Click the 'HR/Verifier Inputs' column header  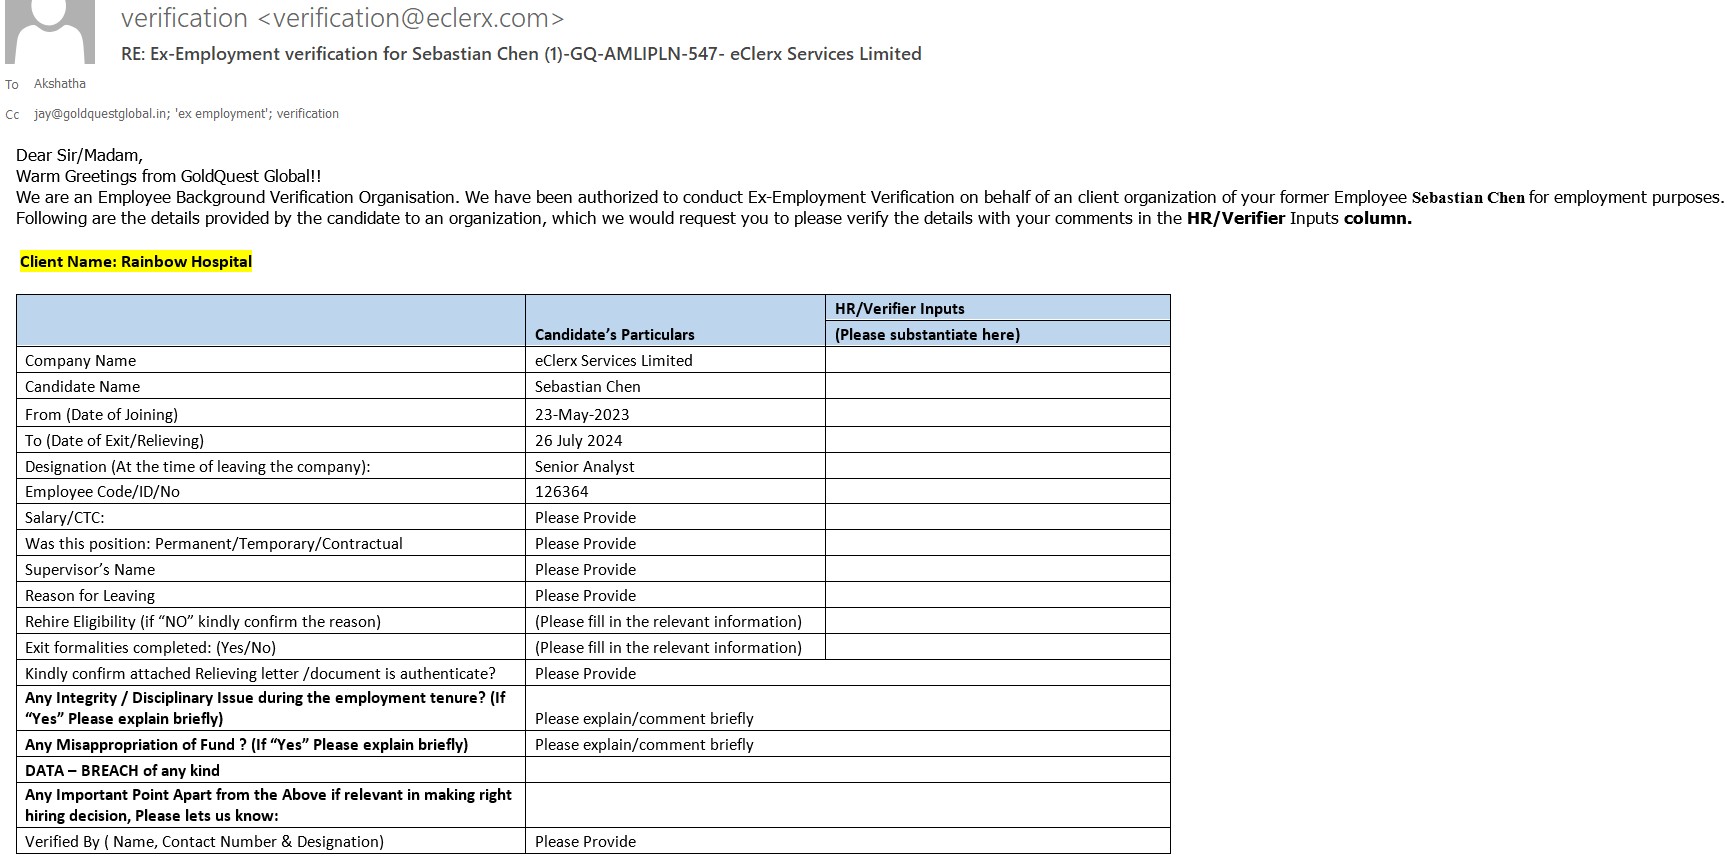pyautogui.click(x=900, y=308)
